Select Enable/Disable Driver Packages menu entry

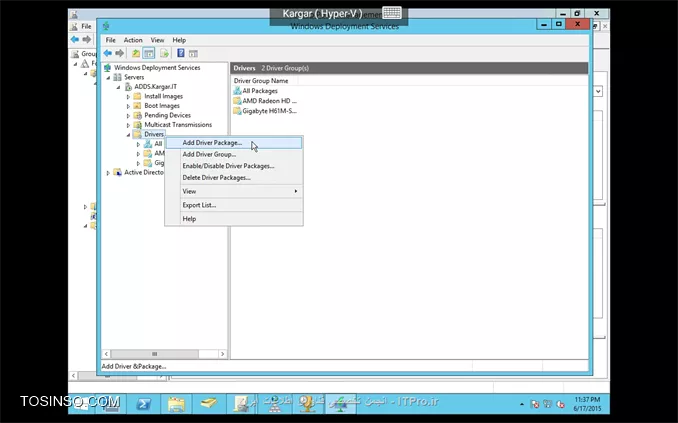pos(234,166)
